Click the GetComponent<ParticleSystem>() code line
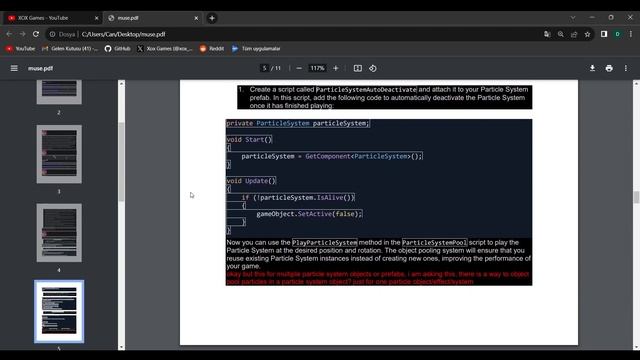Image resolution: width=640 pixels, height=360 pixels. (x=331, y=156)
